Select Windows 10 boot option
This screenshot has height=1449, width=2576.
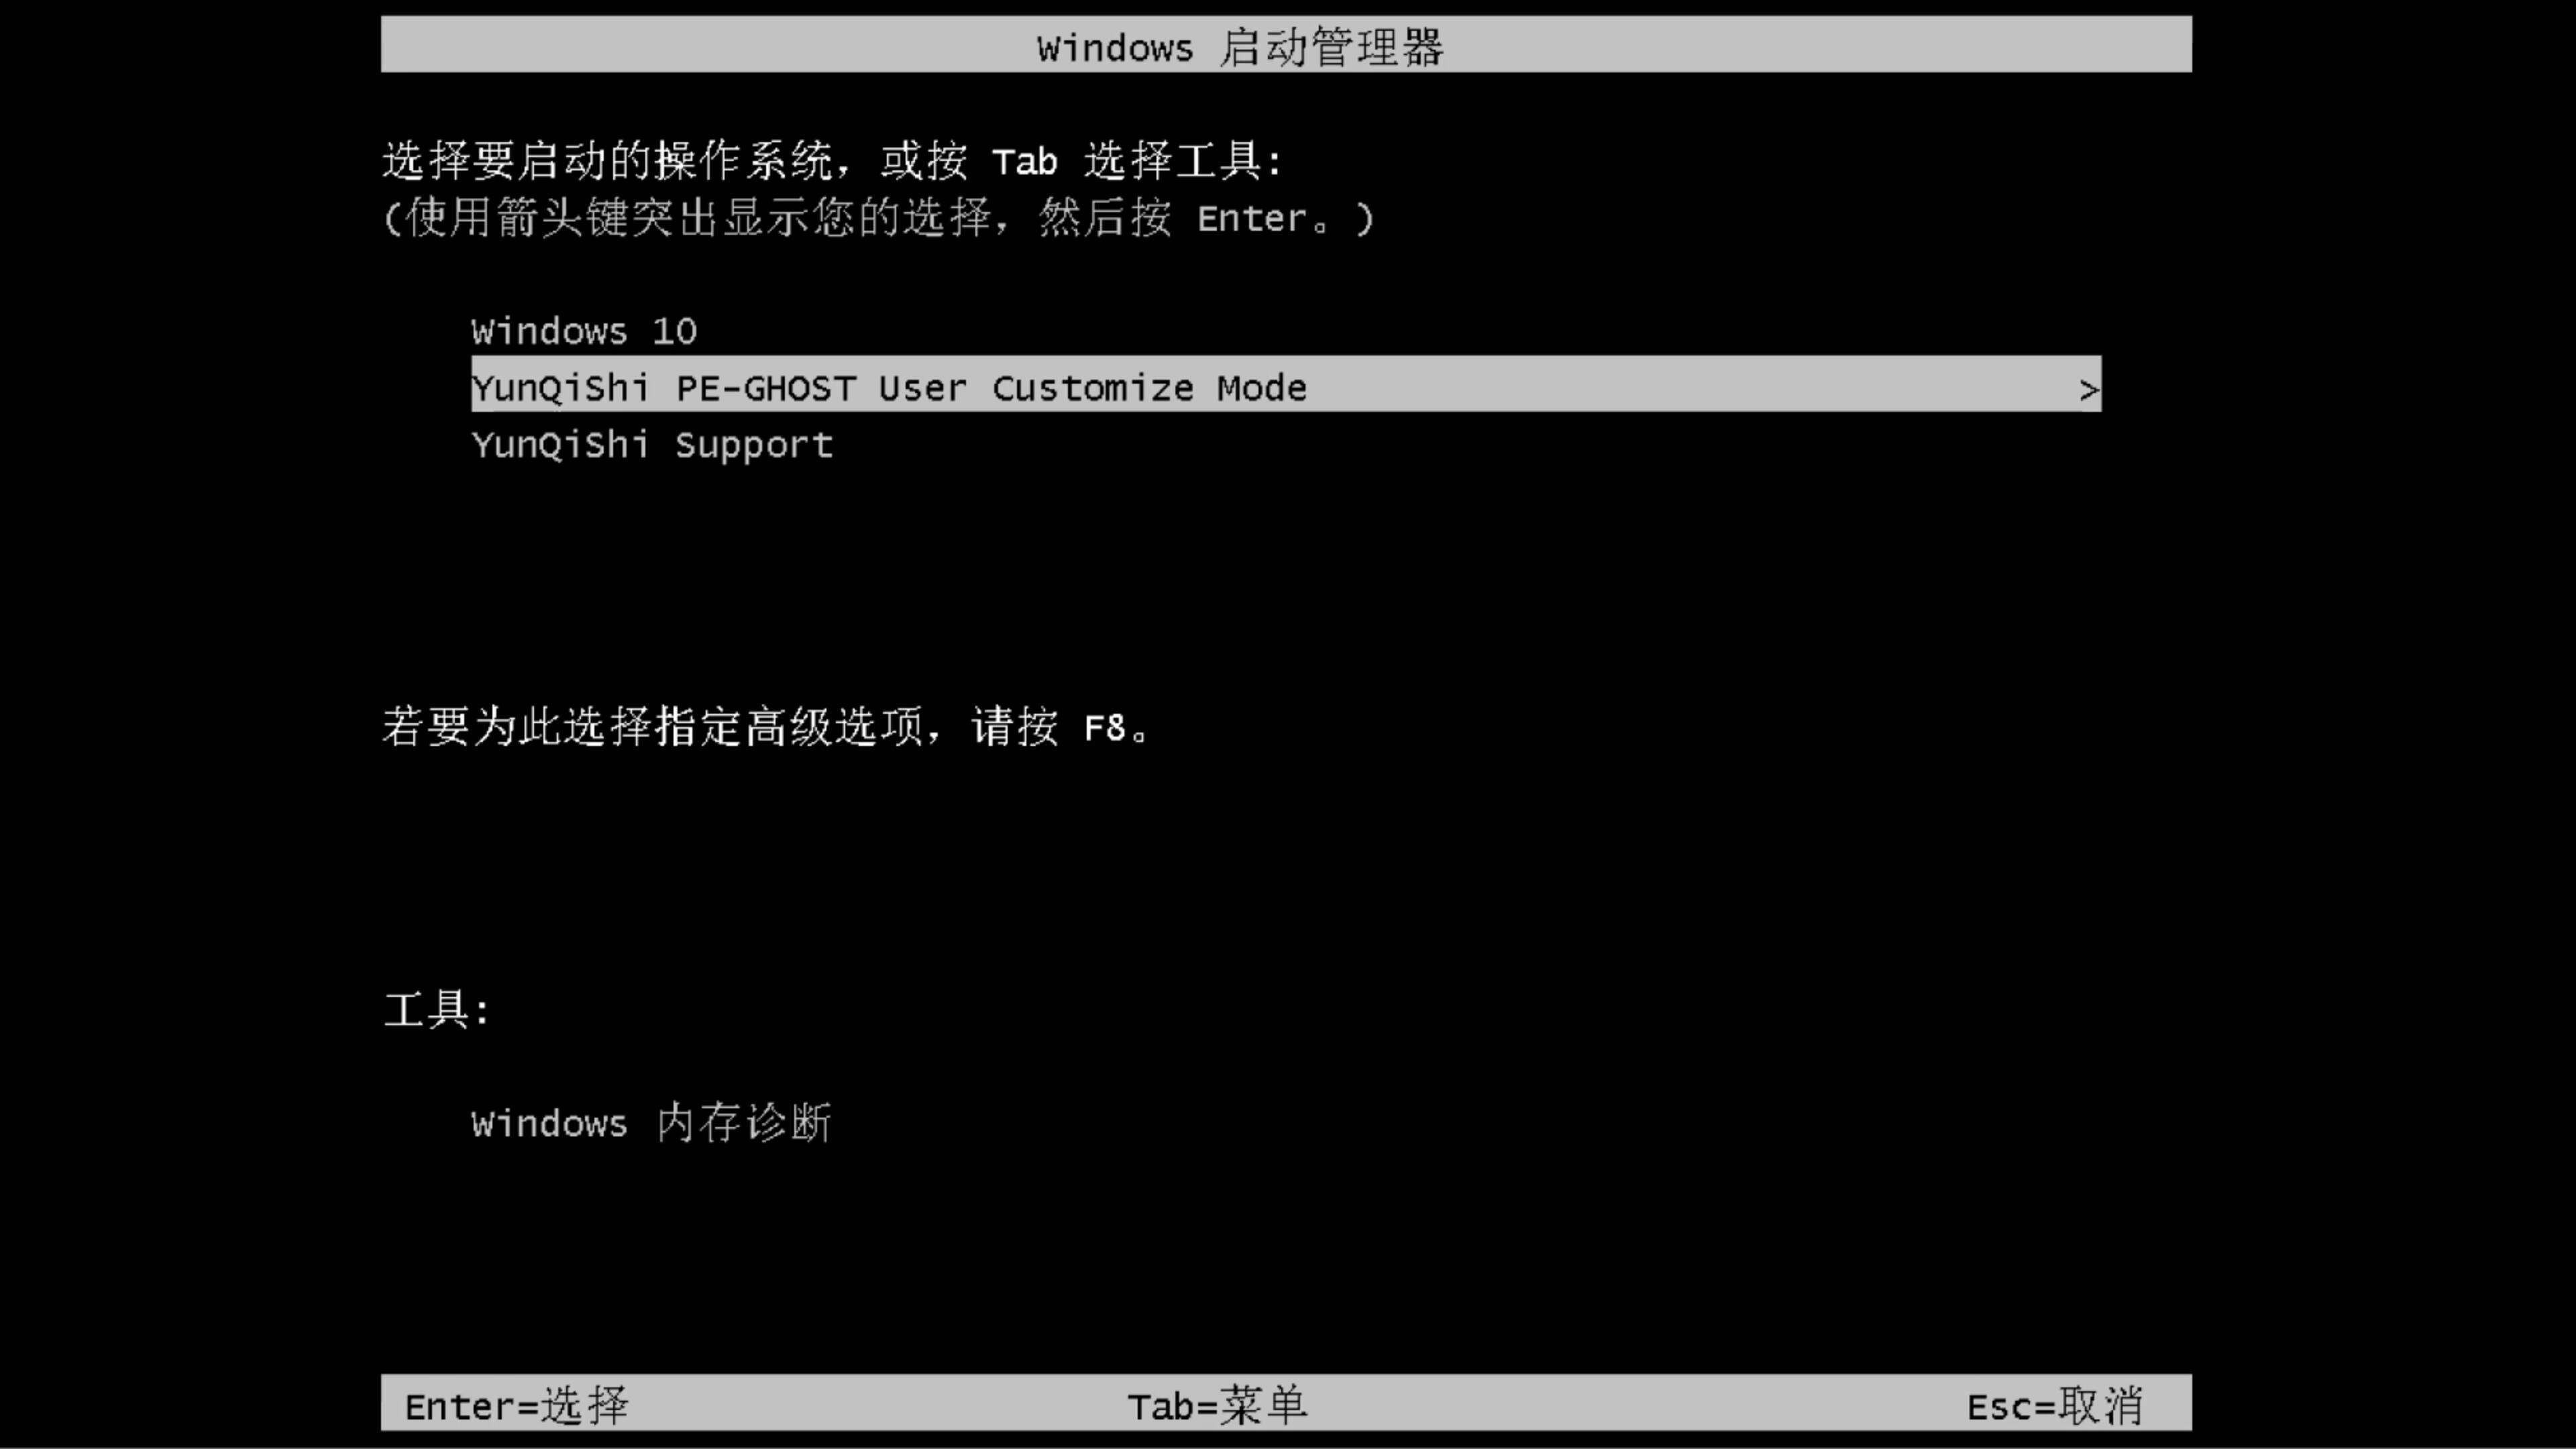click(582, 331)
